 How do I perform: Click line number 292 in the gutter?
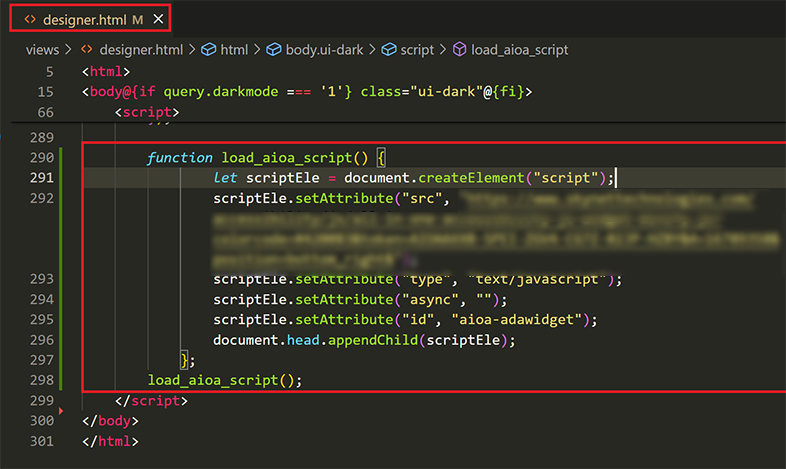tap(42, 198)
